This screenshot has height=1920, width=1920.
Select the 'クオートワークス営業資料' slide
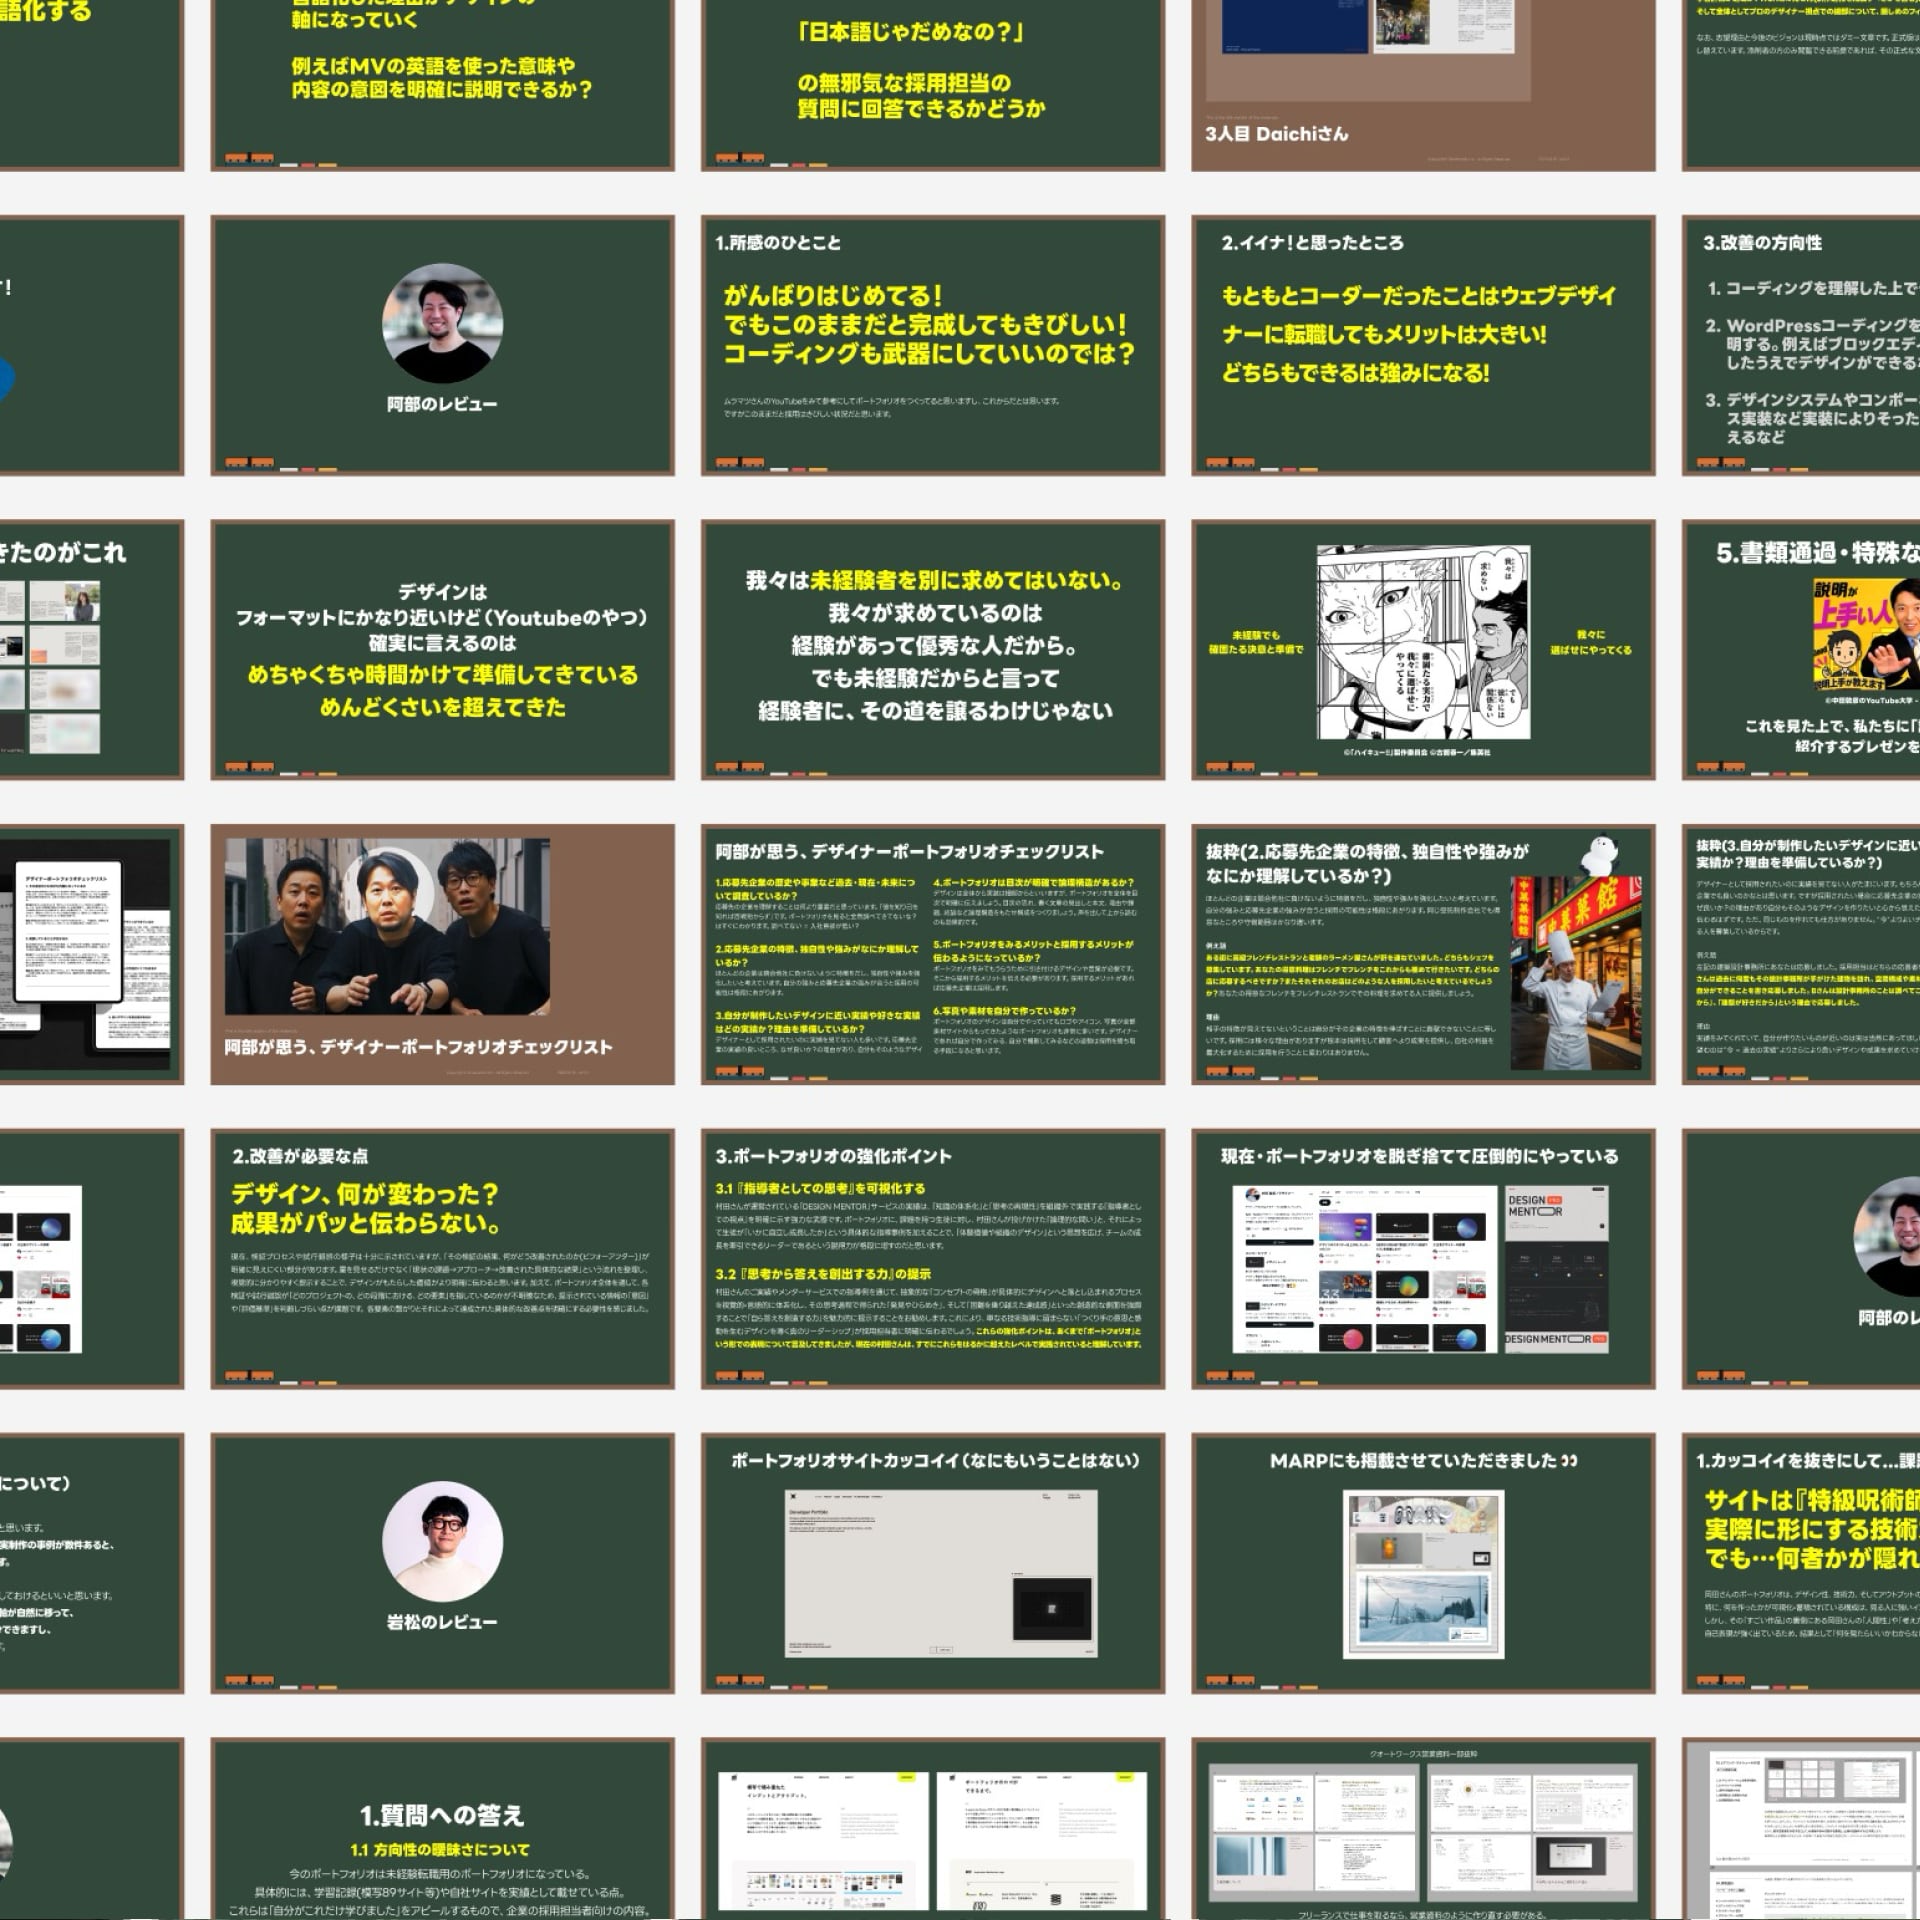[x=1423, y=1830]
